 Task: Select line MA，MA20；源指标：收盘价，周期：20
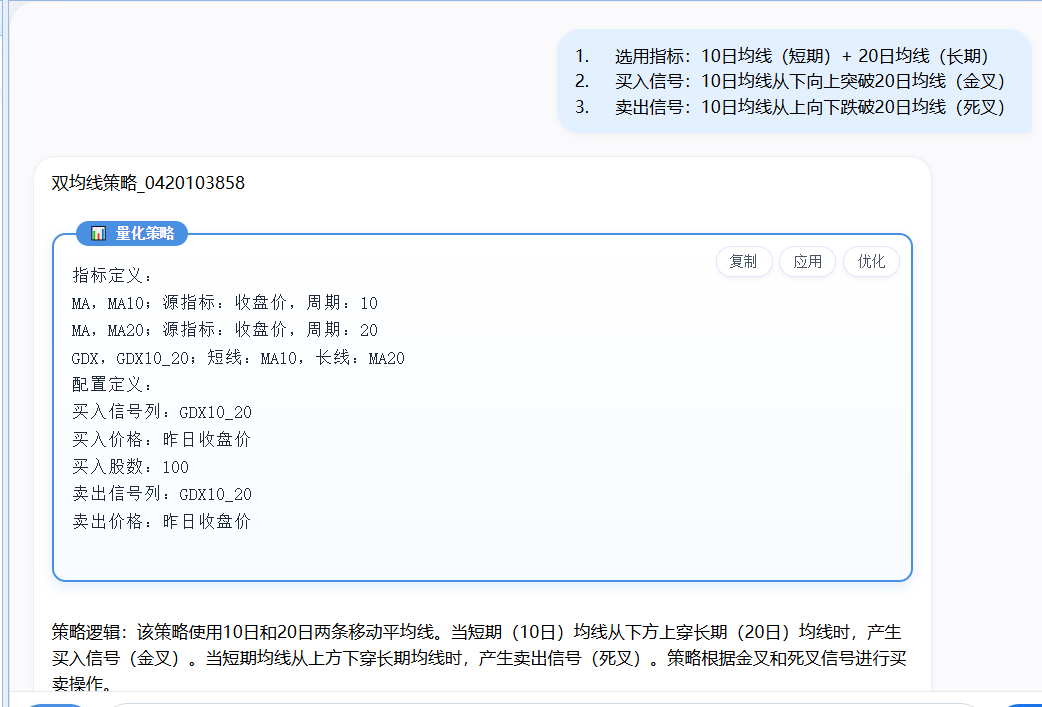click(225, 330)
